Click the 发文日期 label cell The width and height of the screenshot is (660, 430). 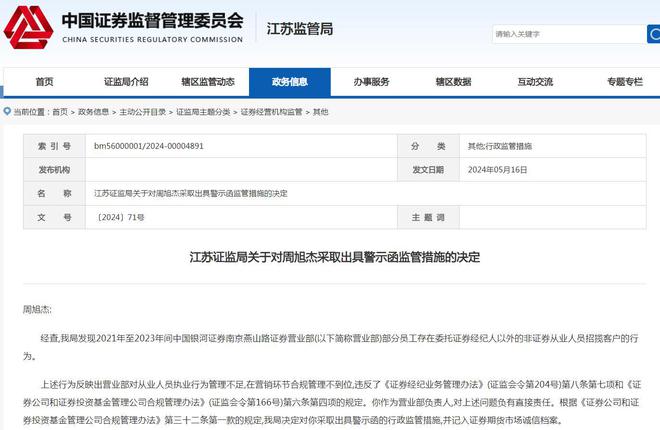428,170
